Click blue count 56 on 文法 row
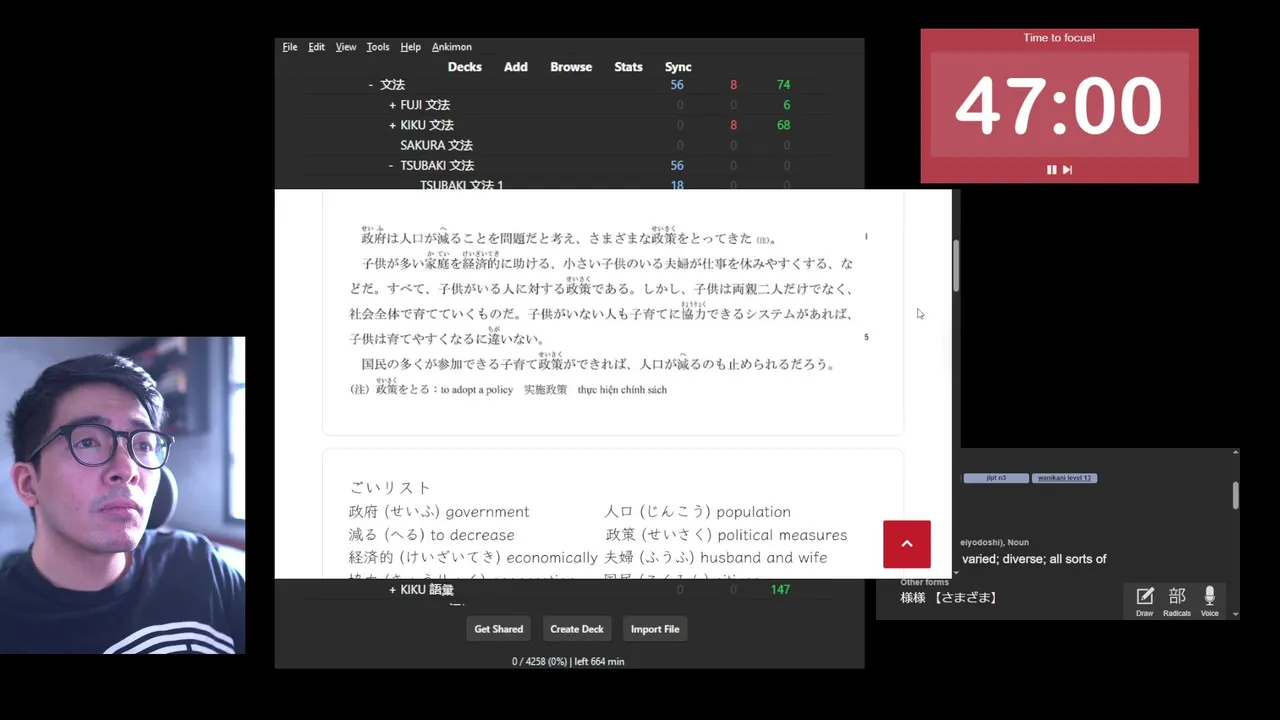This screenshot has height=720, width=1280. [677, 85]
